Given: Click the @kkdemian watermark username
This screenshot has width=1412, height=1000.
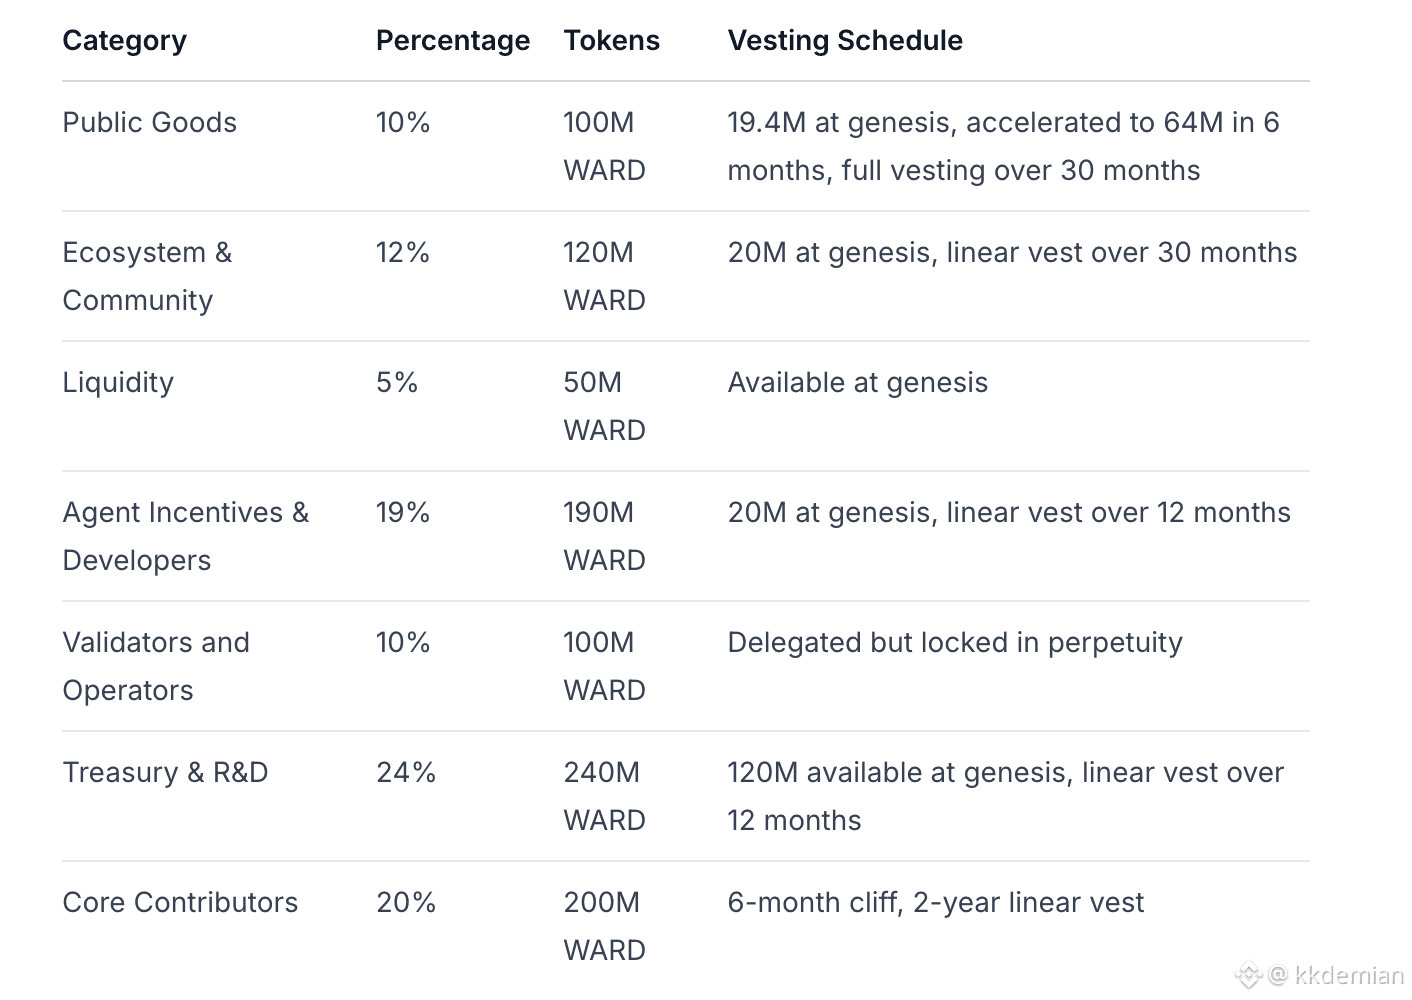Looking at the screenshot, I should click(1337, 974).
